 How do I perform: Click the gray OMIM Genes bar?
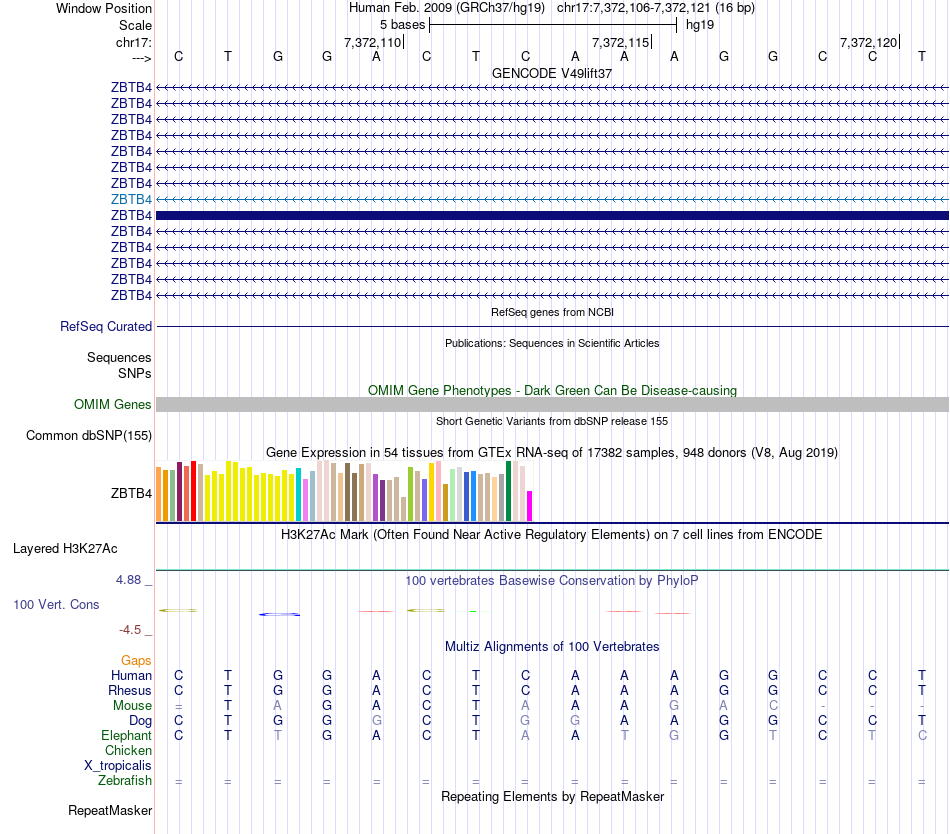(552, 404)
